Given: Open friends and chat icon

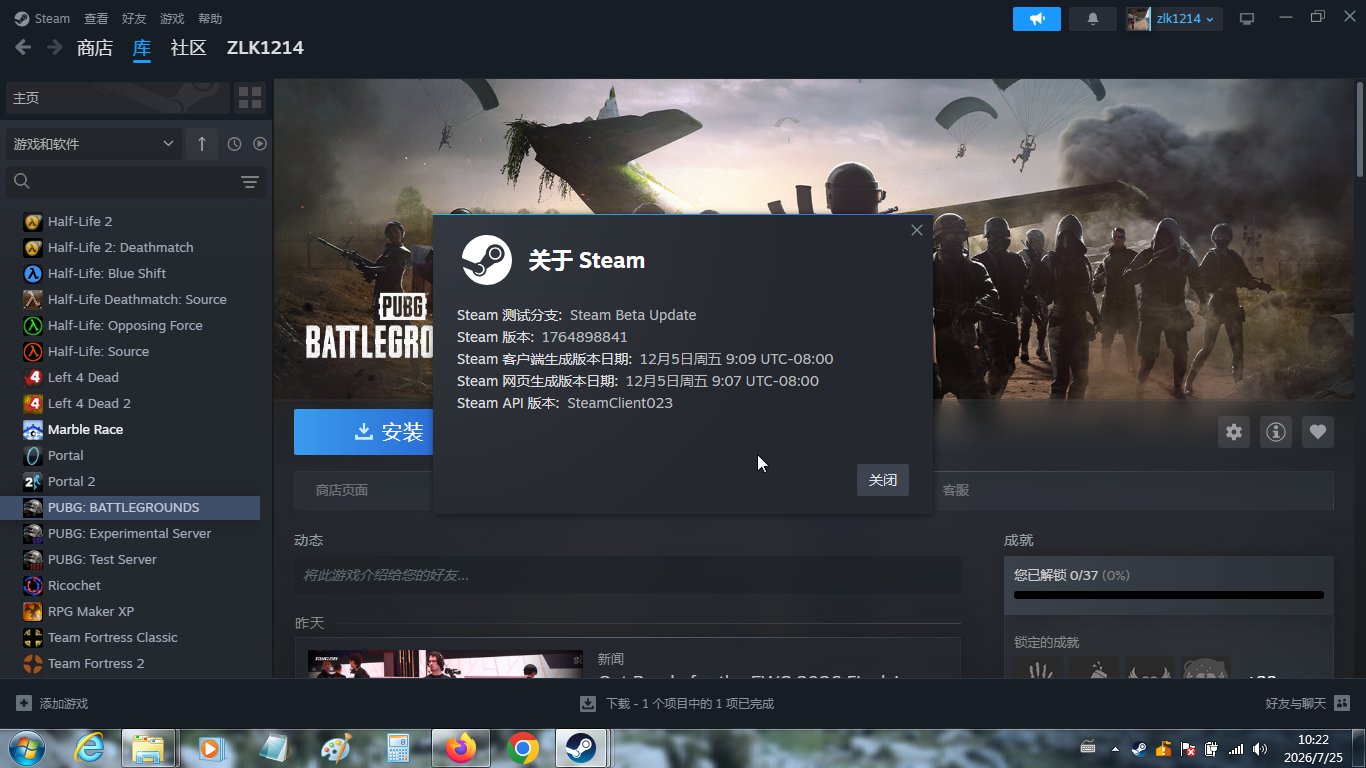Looking at the screenshot, I should tap(1342, 703).
